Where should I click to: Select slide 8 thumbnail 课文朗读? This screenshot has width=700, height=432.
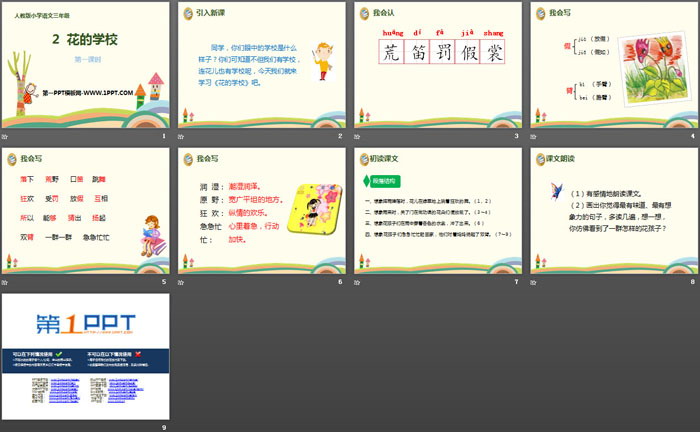point(614,211)
